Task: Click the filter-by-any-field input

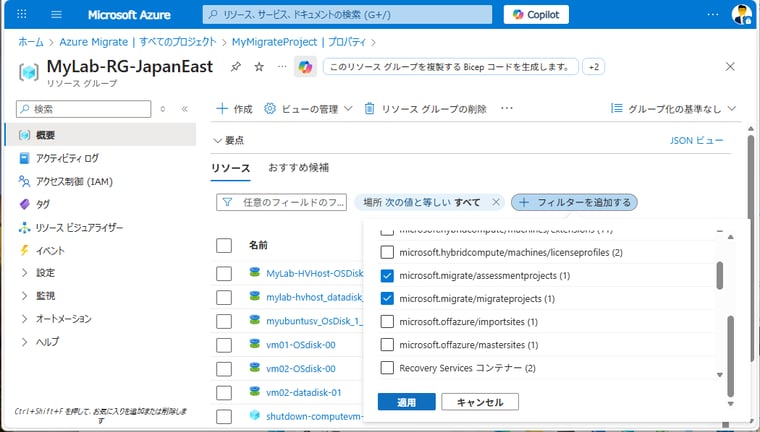Action: (x=282, y=202)
